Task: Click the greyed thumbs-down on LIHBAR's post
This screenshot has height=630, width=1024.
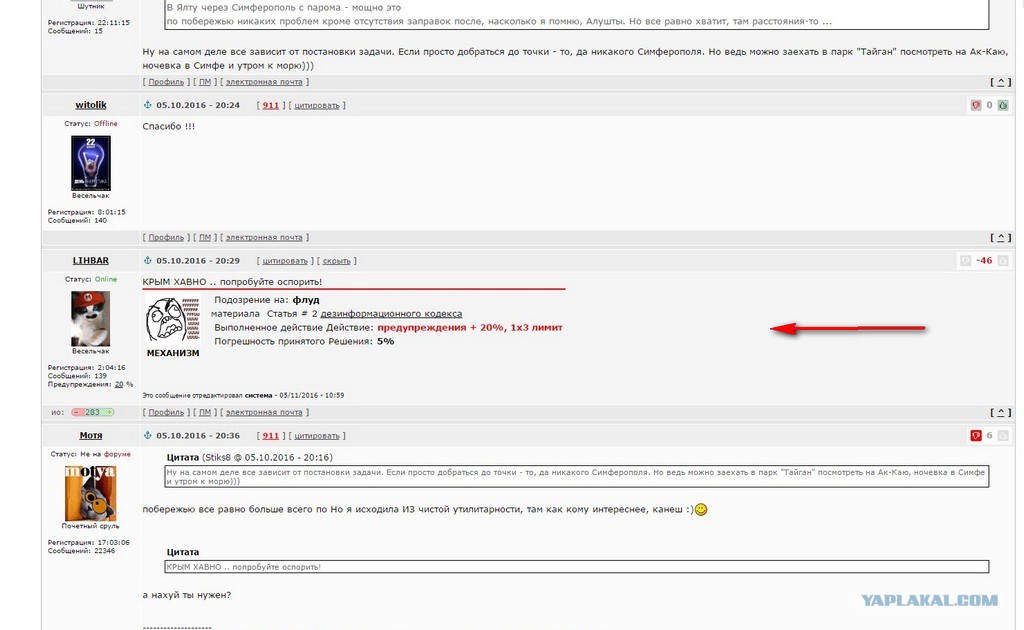Action: pos(966,260)
